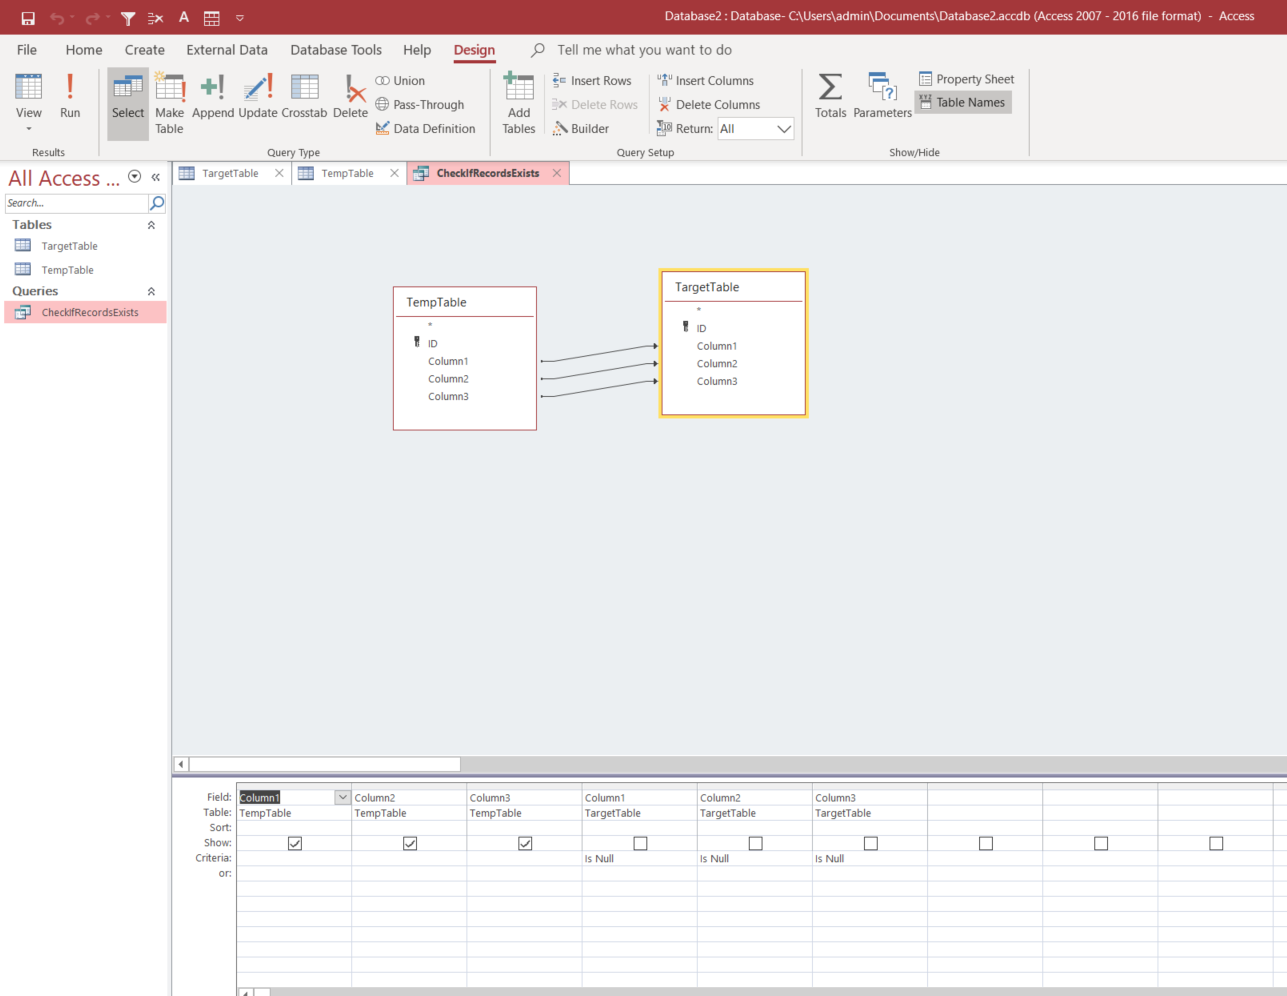Image resolution: width=1287 pixels, height=996 pixels.
Task: Select CheckIfRecordsExists query in navigation pane
Action: tap(84, 313)
